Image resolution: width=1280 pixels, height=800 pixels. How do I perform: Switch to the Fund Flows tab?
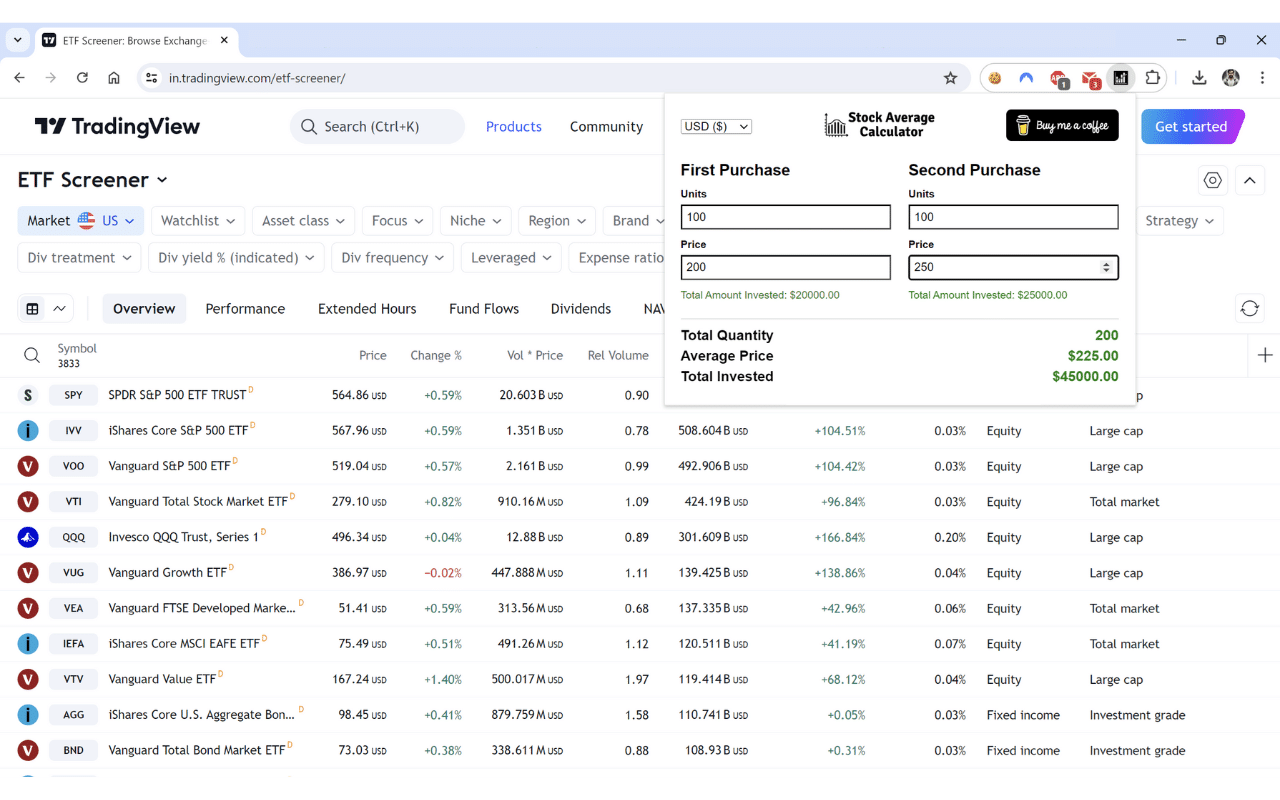pyautogui.click(x=484, y=309)
